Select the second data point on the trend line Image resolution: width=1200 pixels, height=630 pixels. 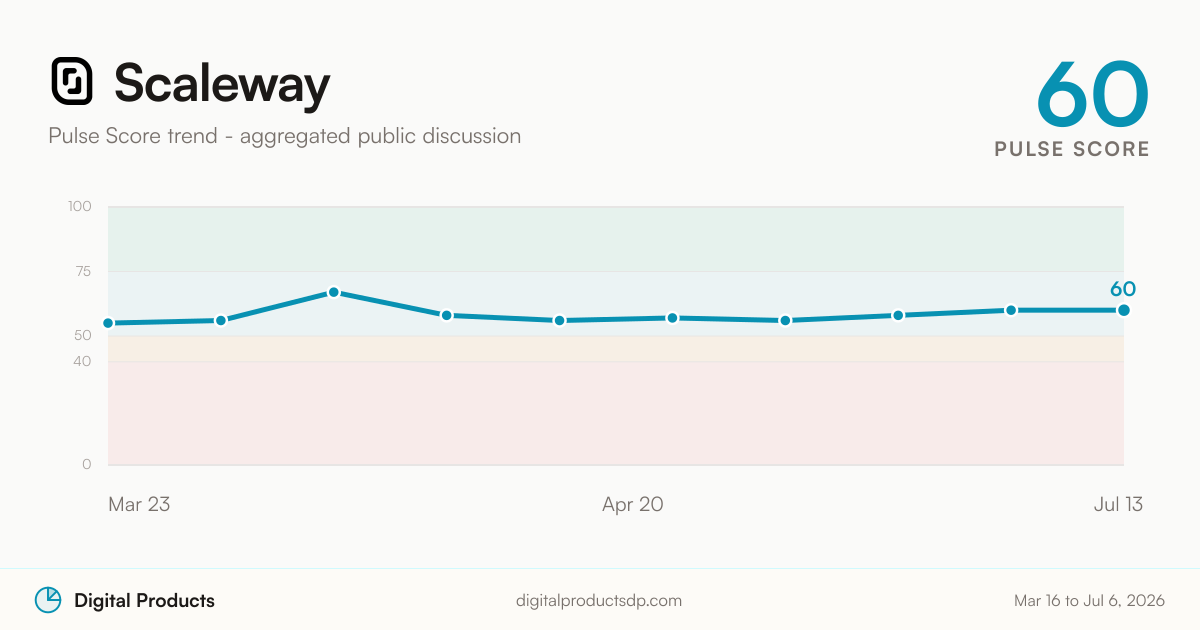tap(221, 320)
